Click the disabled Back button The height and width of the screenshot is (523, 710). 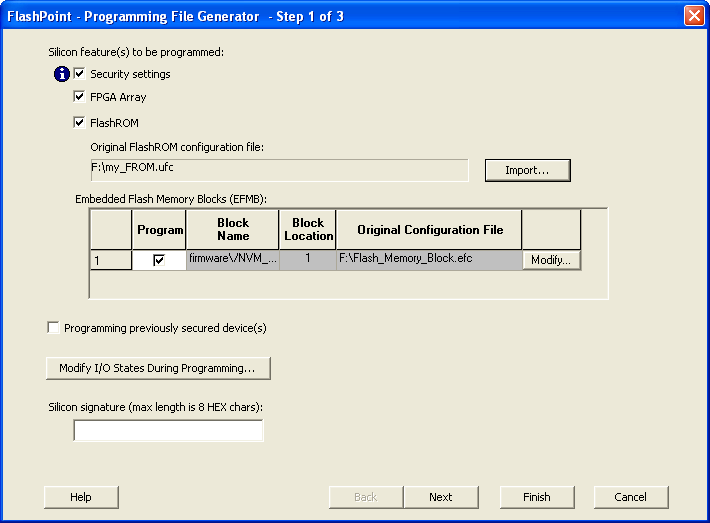click(x=366, y=497)
